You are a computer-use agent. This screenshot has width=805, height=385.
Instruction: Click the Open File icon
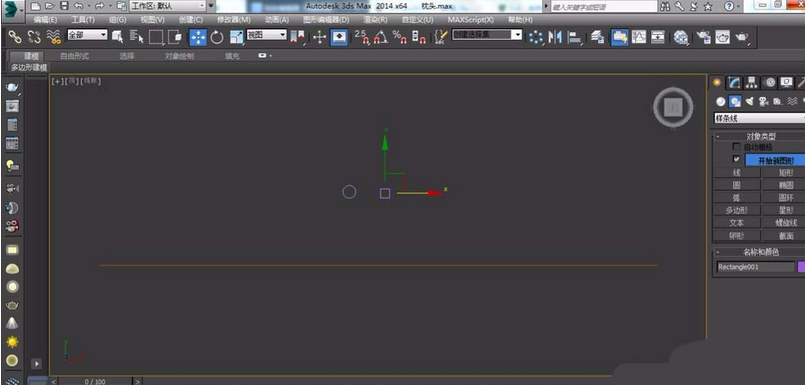(49, 6)
